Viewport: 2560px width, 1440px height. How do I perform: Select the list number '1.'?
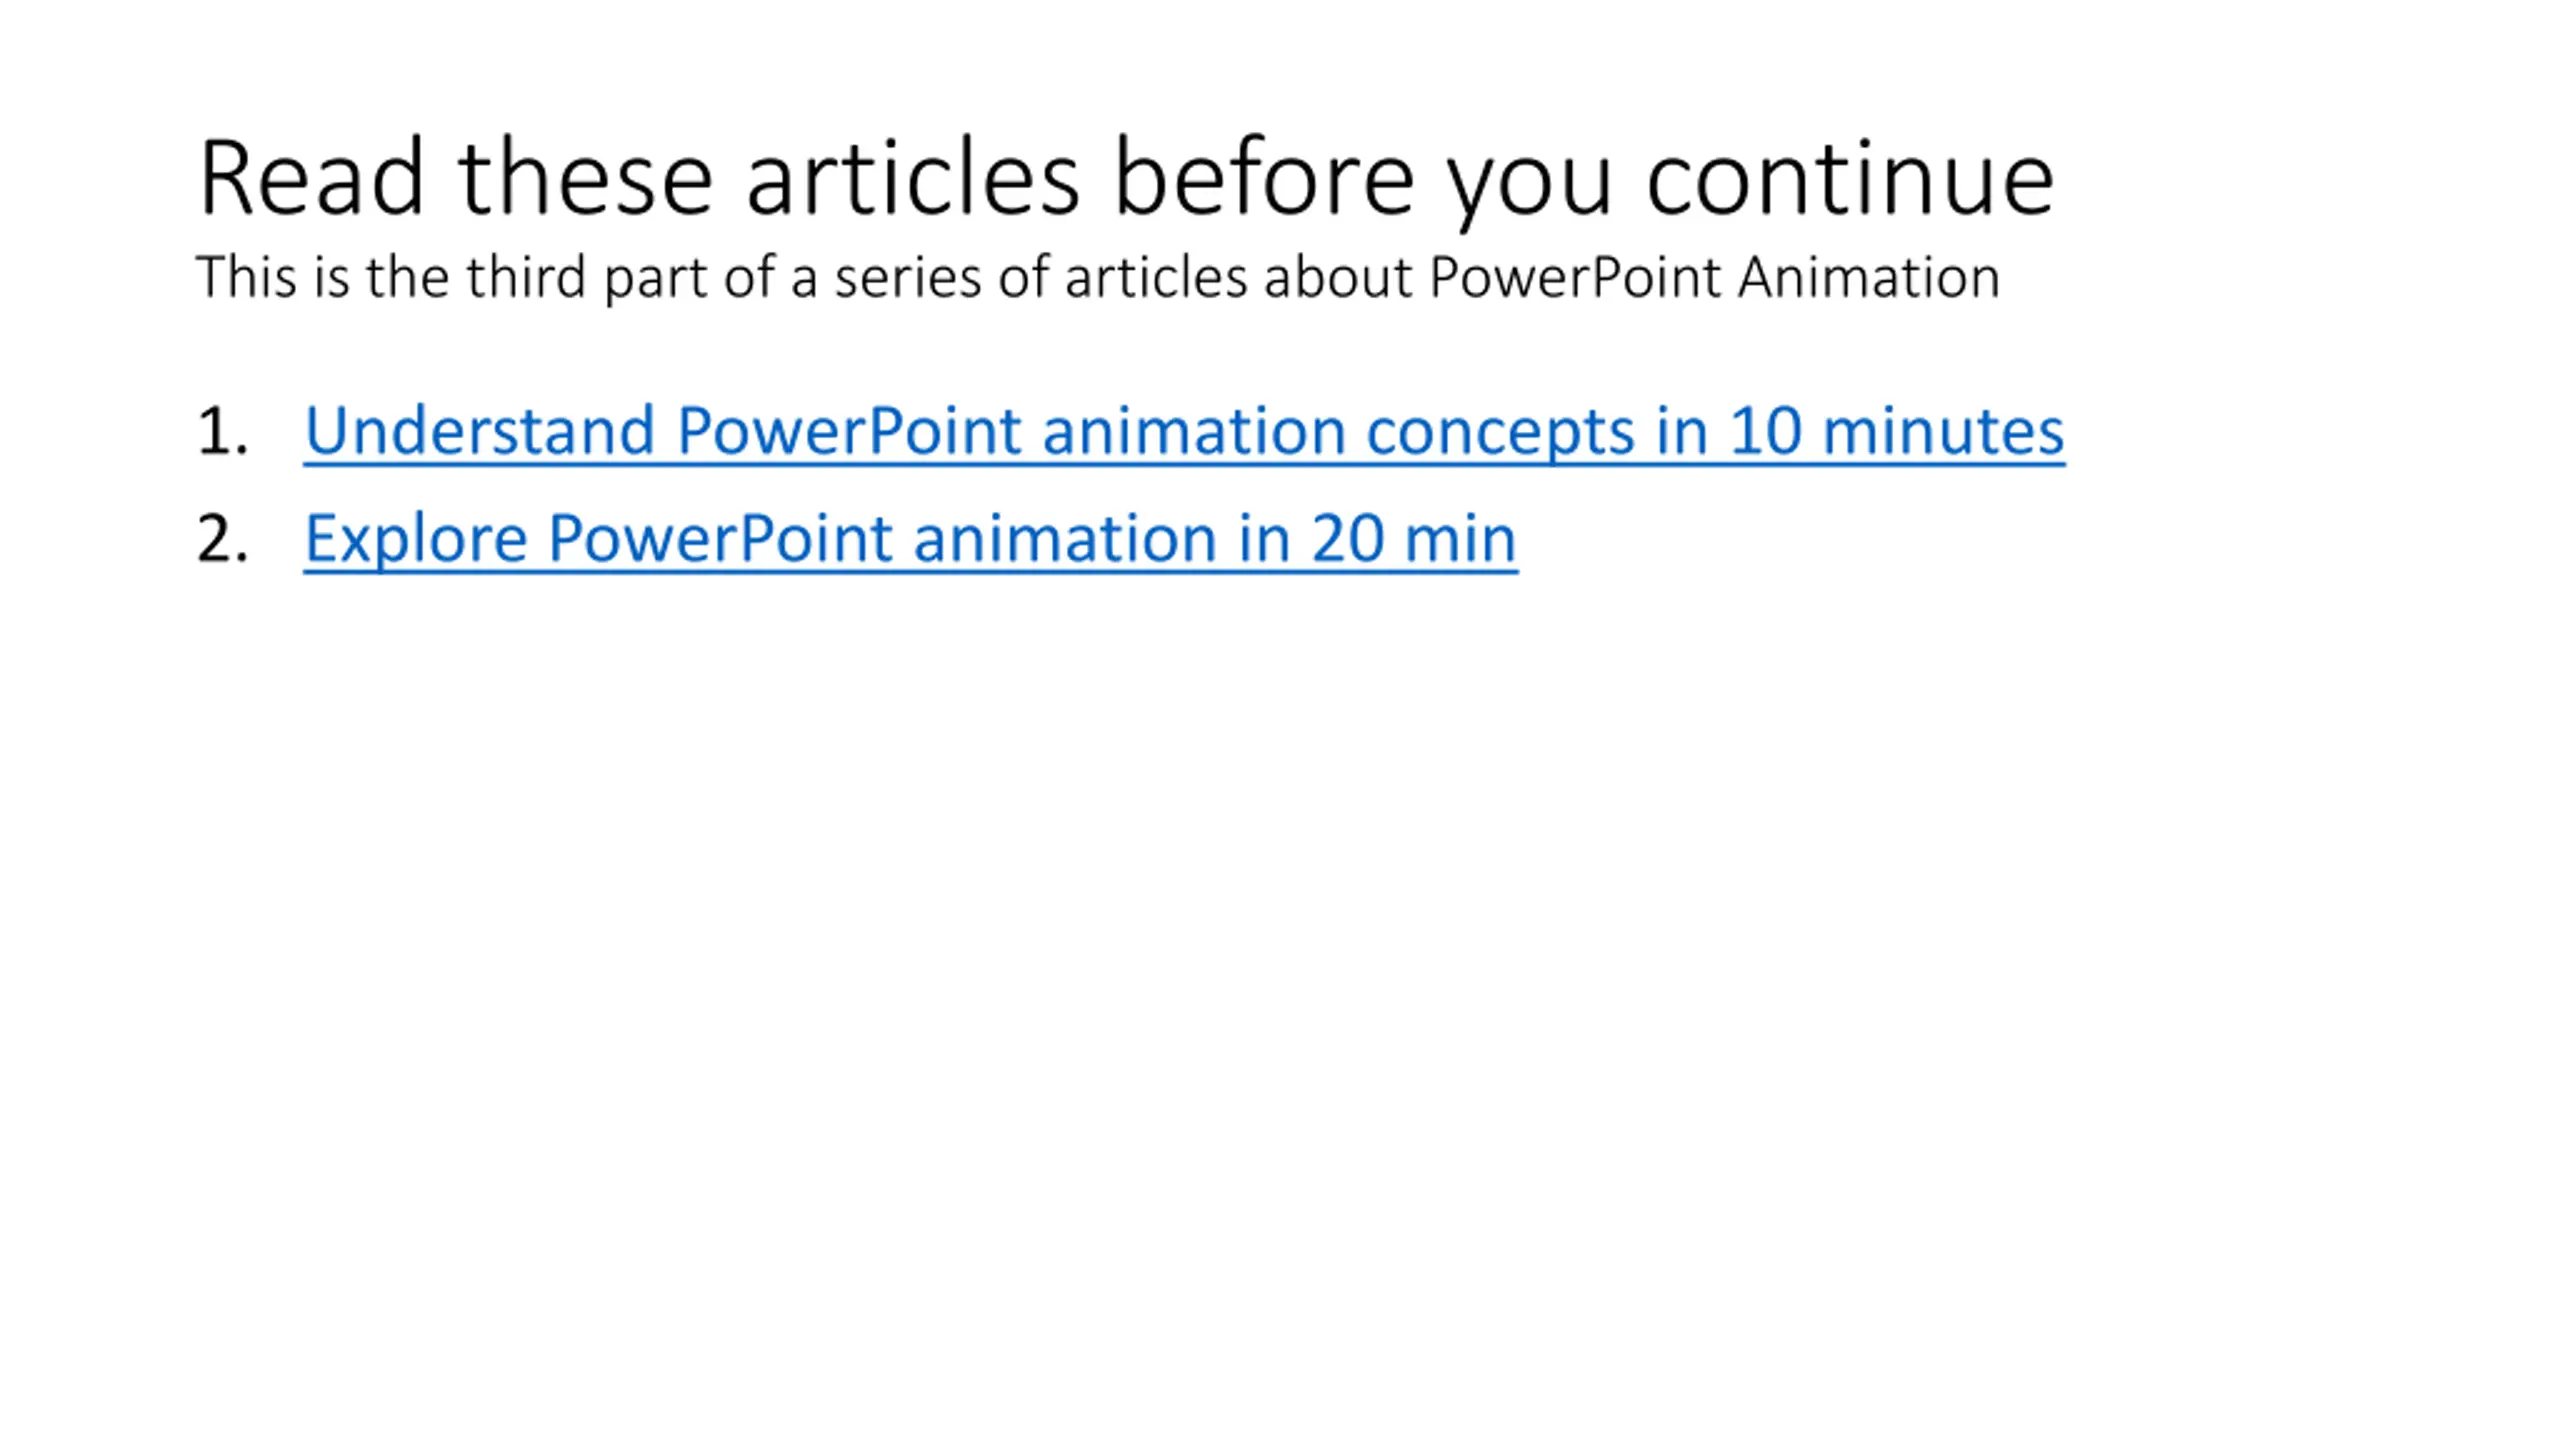222,432
